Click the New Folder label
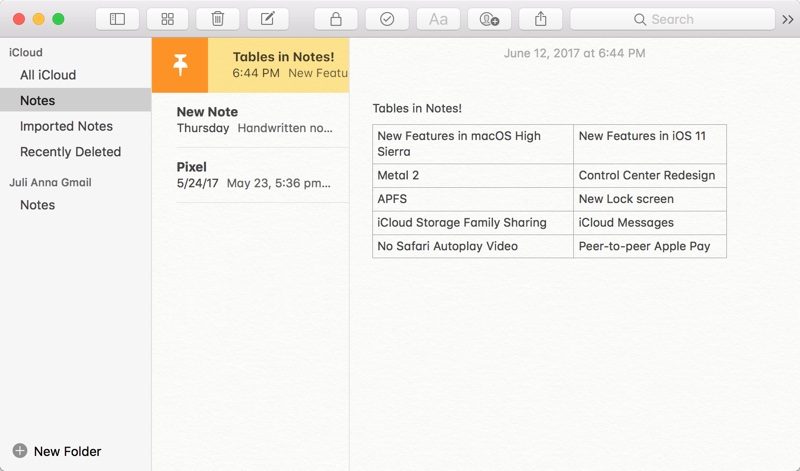 (x=67, y=451)
